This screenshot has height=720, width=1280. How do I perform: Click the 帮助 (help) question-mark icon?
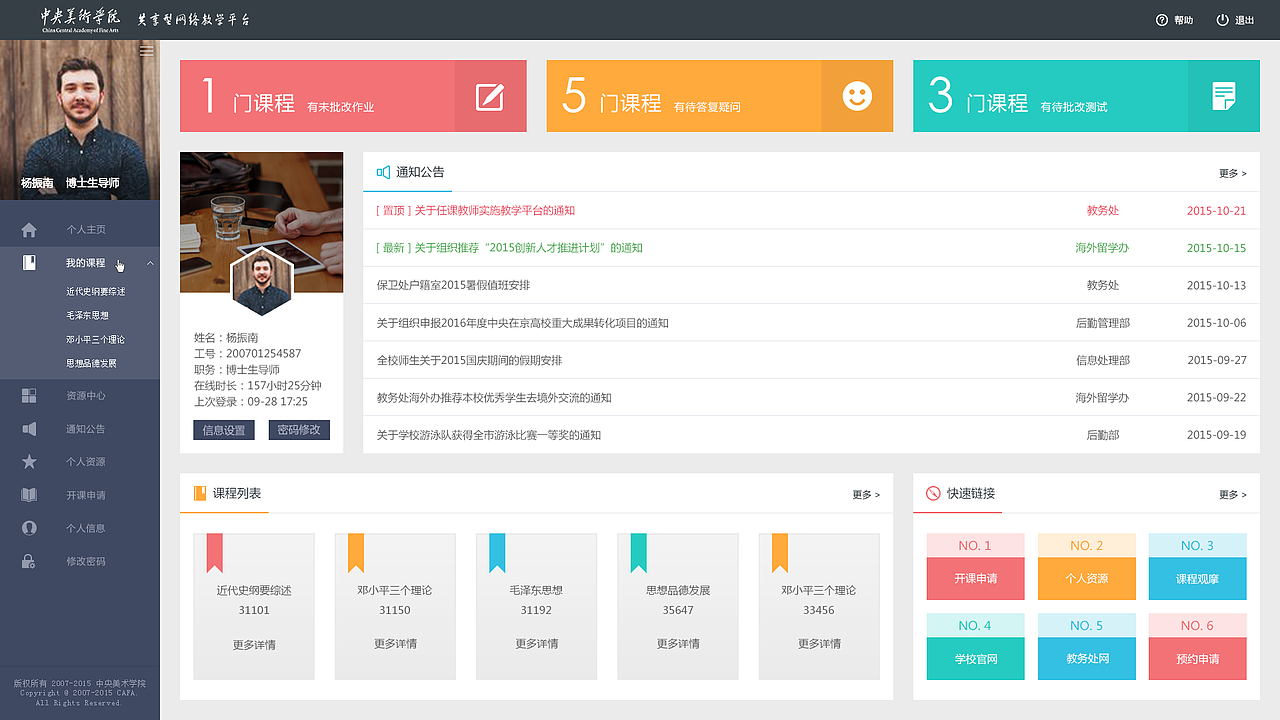[x=1160, y=19]
